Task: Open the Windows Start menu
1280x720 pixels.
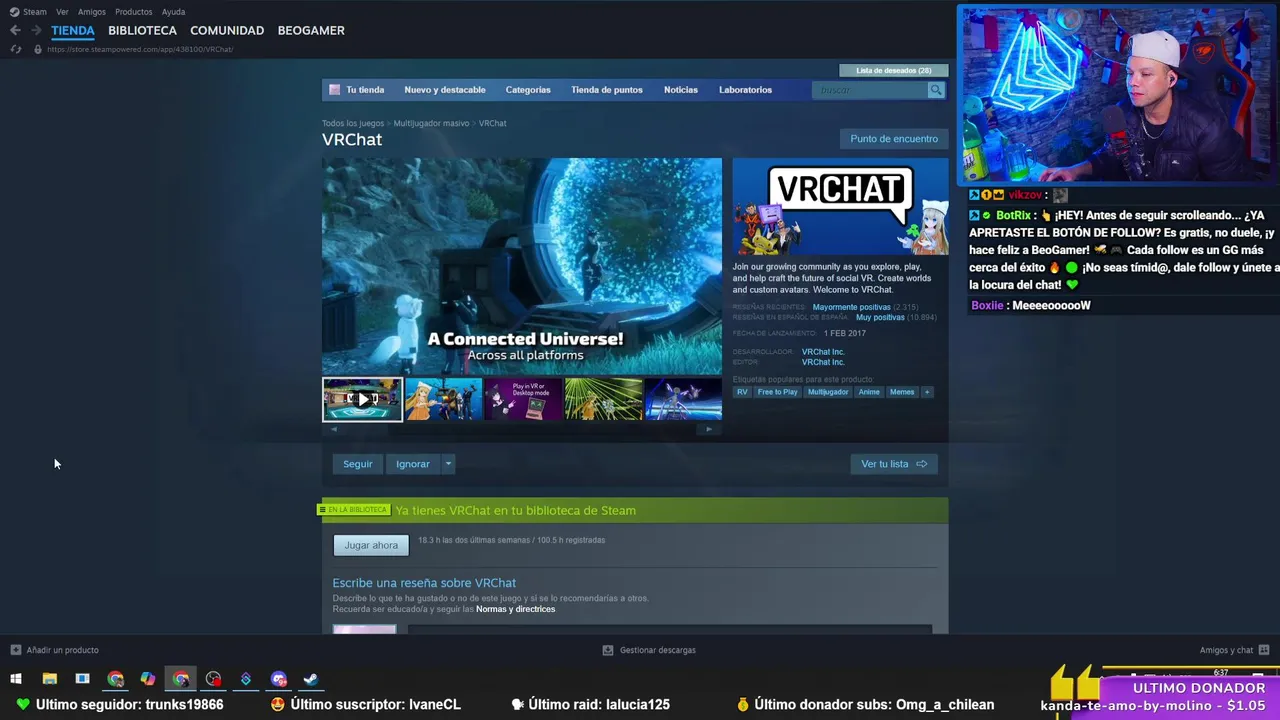Action: [x=16, y=679]
